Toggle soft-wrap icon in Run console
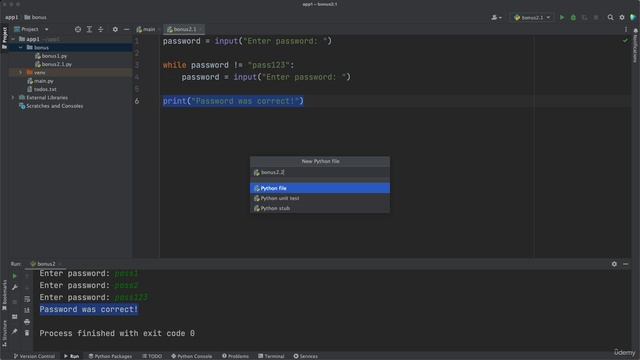The width and height of the screenshot is (640, 360). [27, 299]
